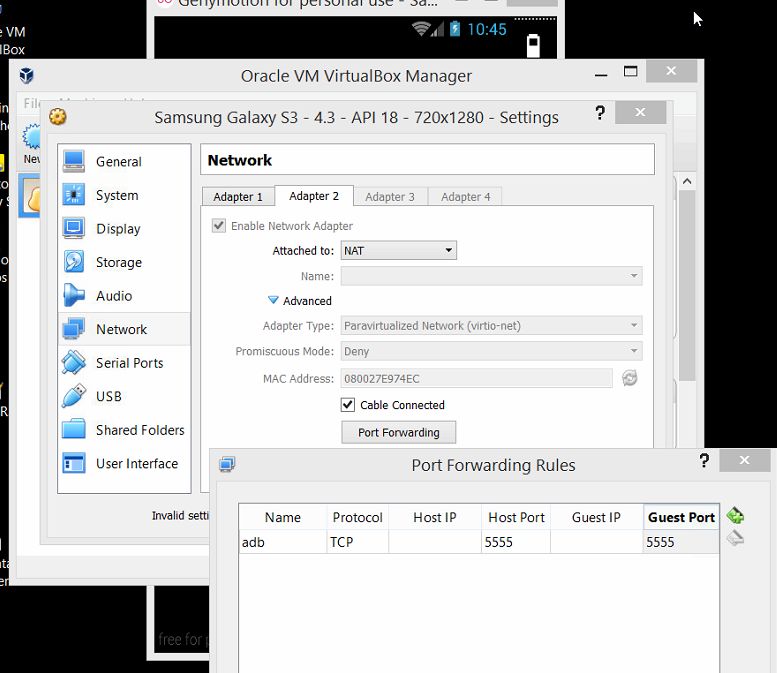Click scroll up arrow in VirtualBox Manager
The image size is (777, 673).
coord(687,181)
